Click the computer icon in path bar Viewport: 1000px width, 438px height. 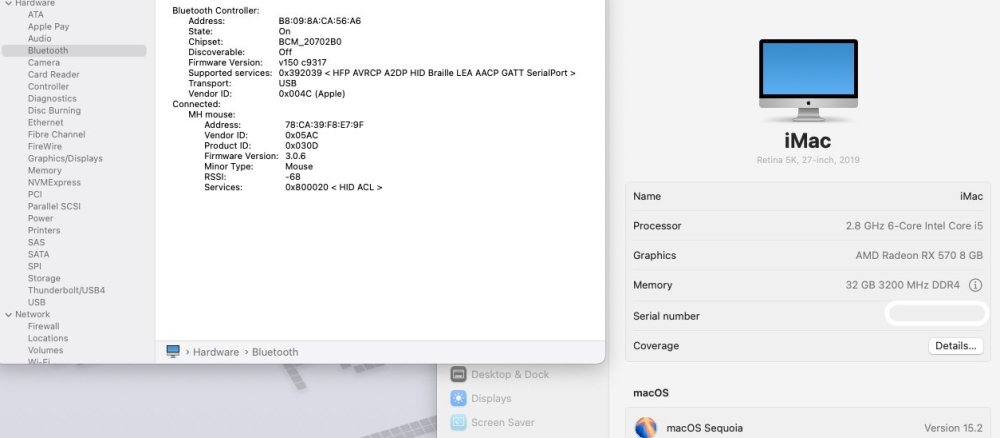click(173, 351)
